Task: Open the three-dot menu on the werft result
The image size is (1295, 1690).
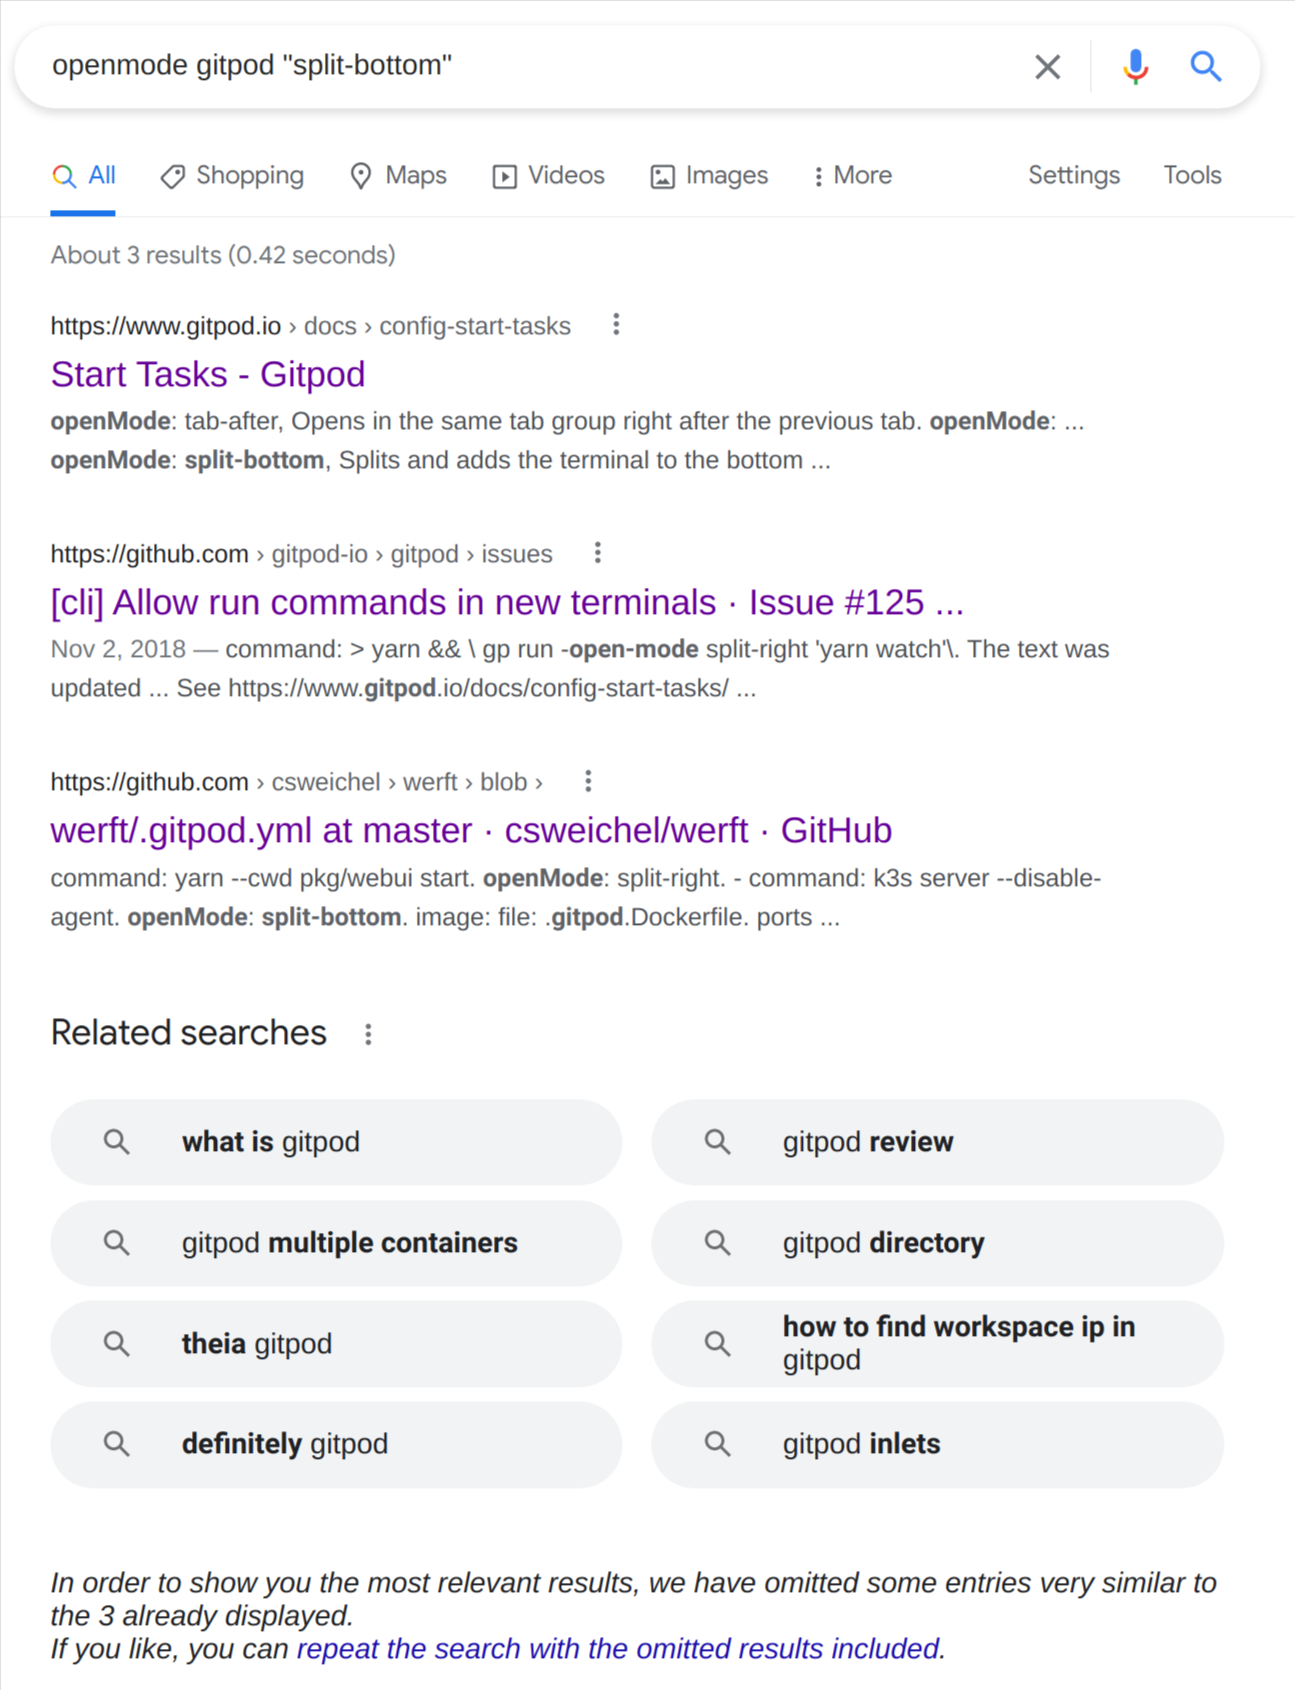Action: [588, 781]
